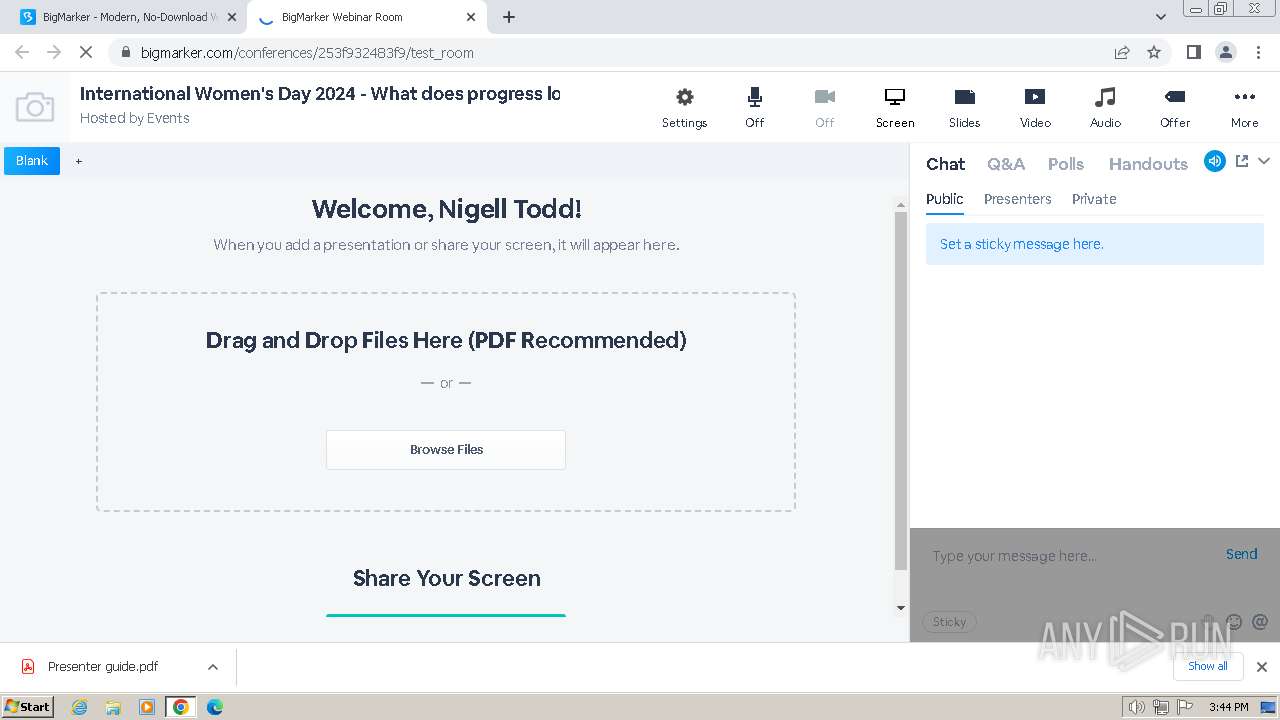Image resolution: width=1280 pixels, height=720 pixels.
Task: Click the main area scrollbar thumb
Action: (x=901, y=390)
